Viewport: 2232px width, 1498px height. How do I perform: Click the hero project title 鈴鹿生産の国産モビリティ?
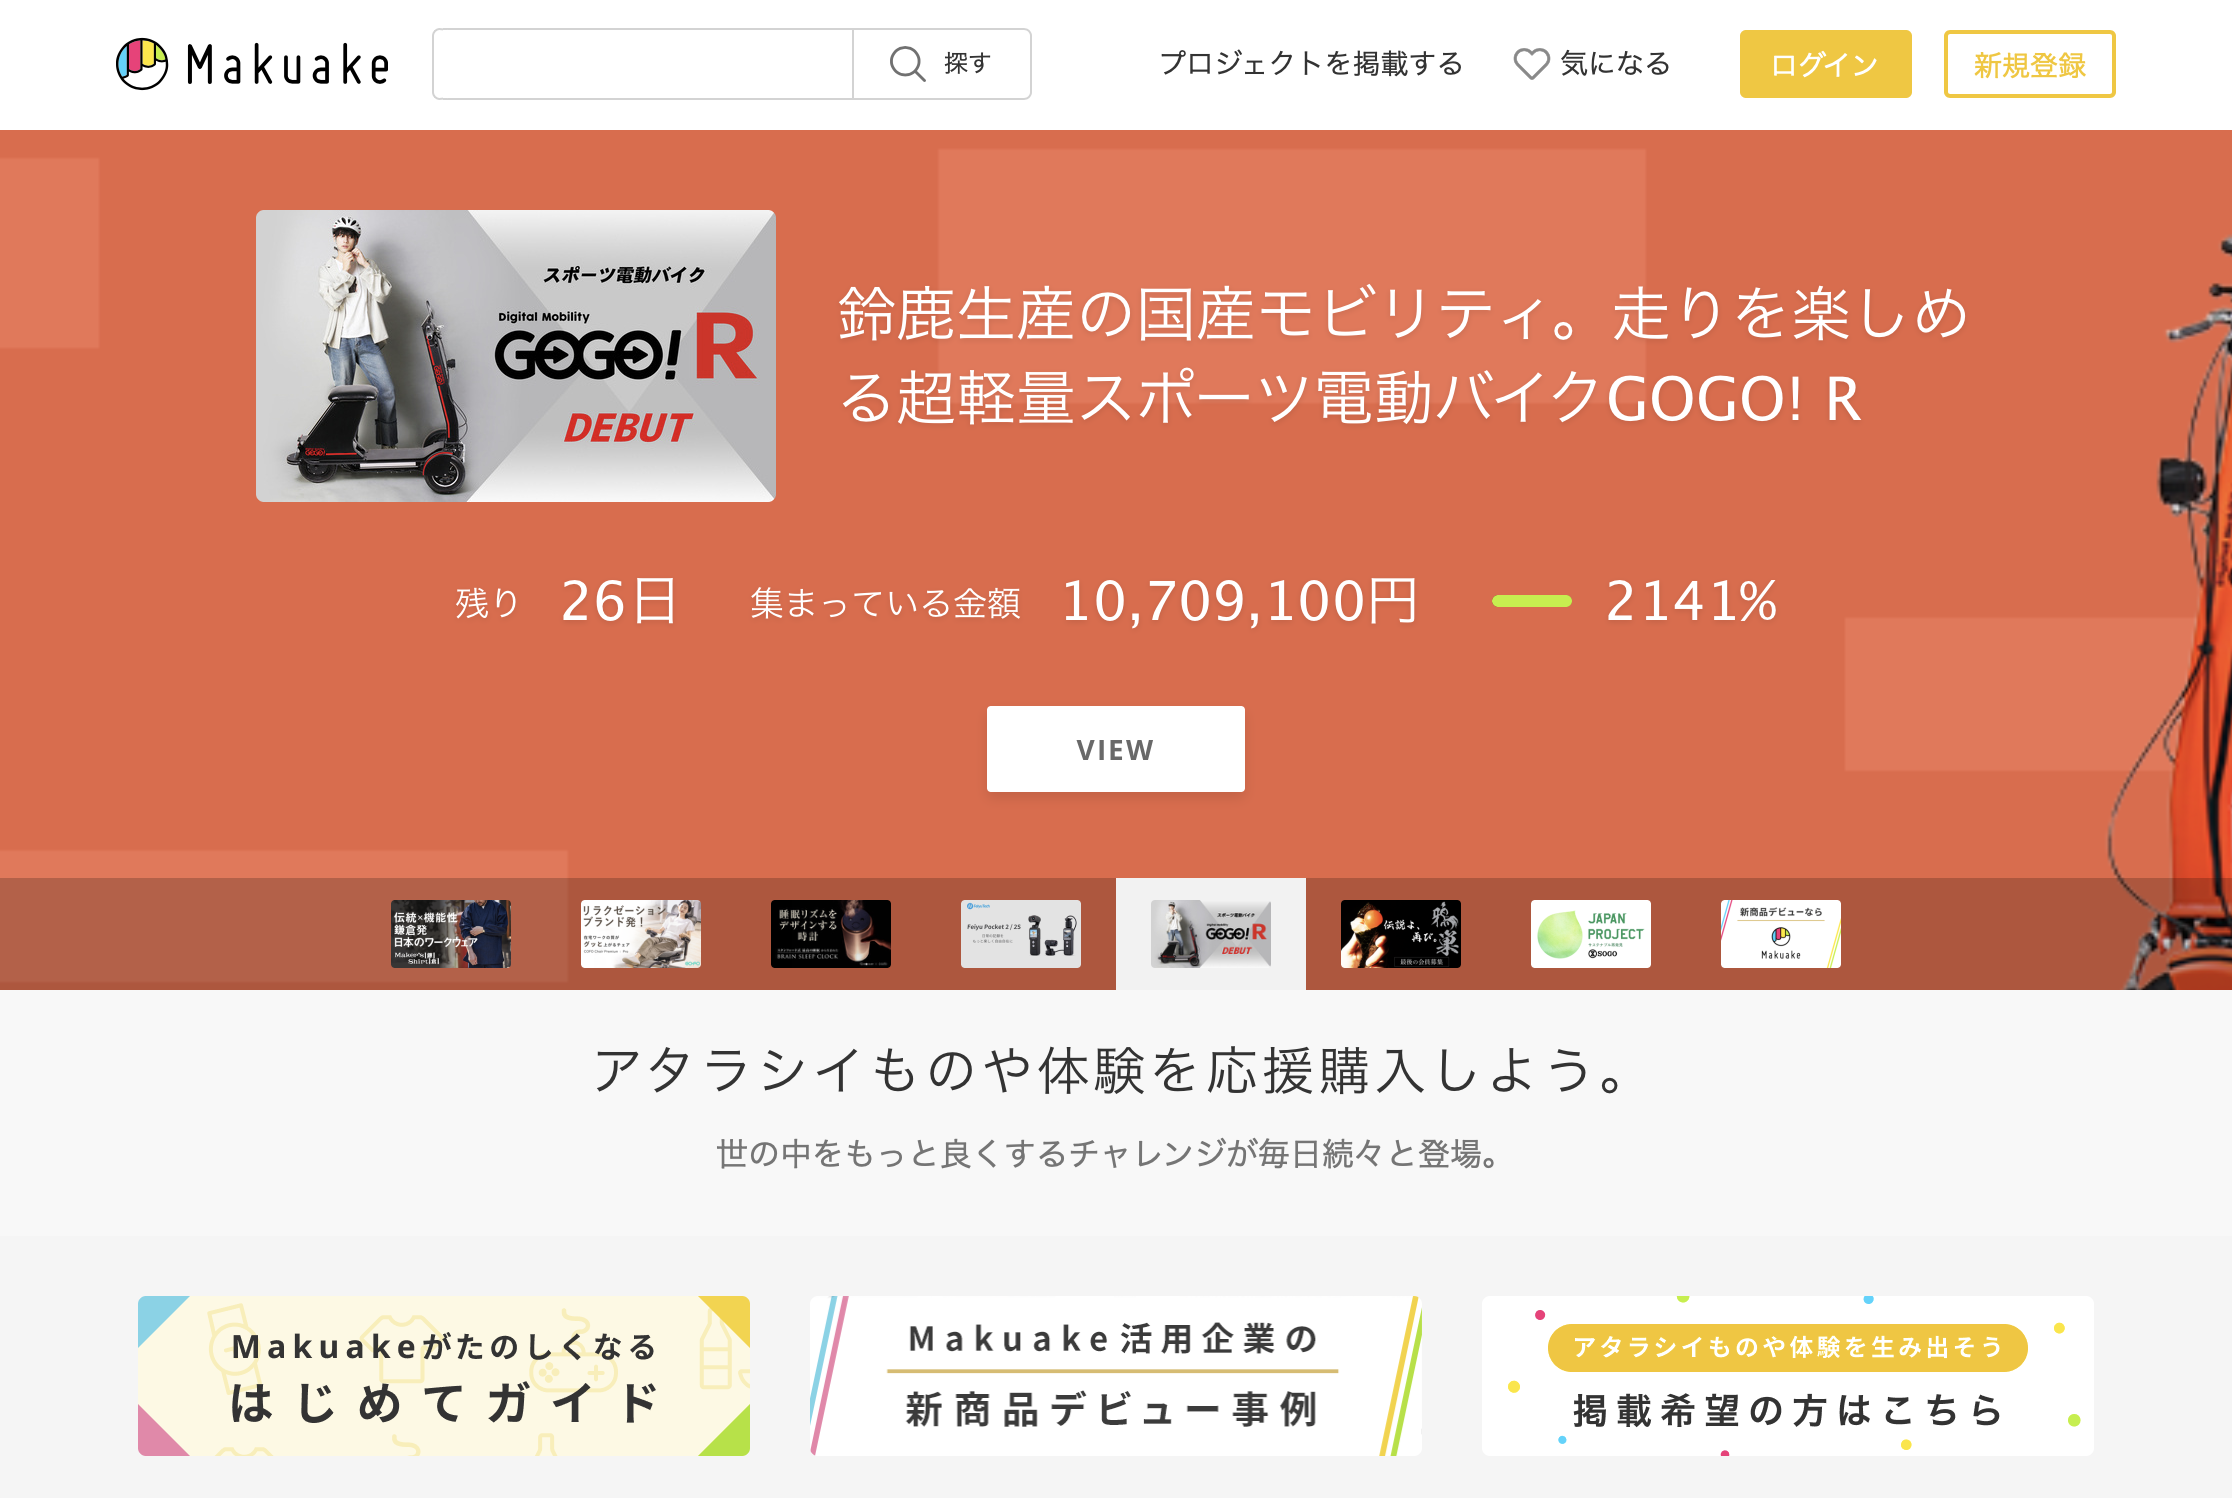pyautogui.click(x=1403, y=355)
